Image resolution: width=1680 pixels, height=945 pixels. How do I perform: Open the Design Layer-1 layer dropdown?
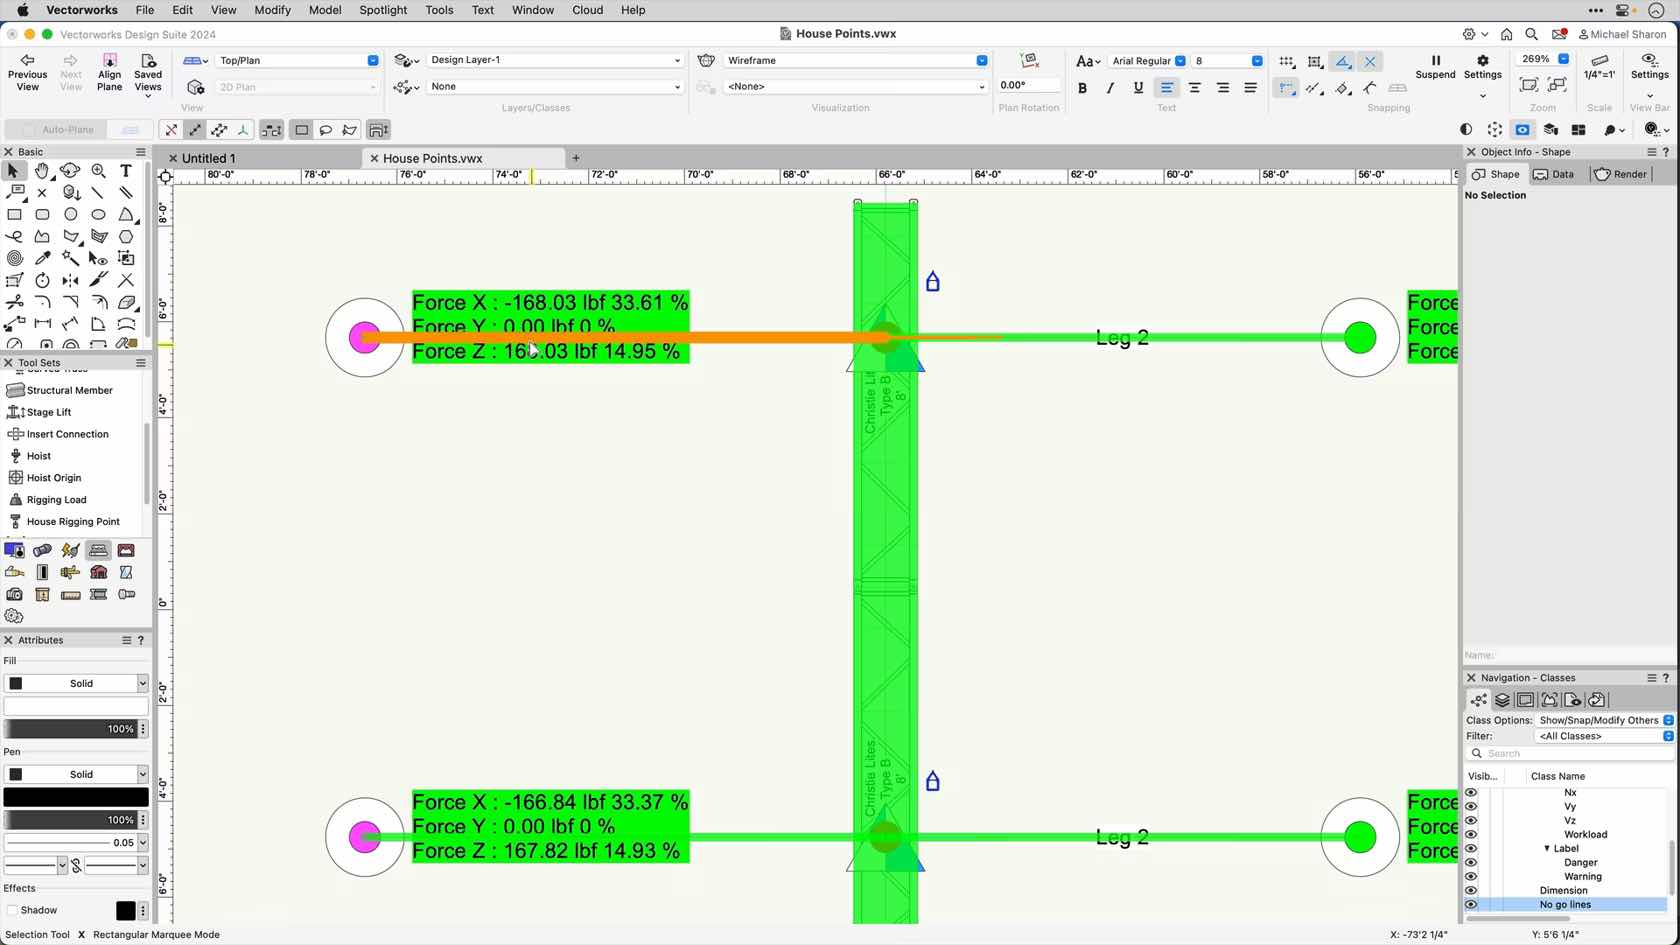pos(555,60)
